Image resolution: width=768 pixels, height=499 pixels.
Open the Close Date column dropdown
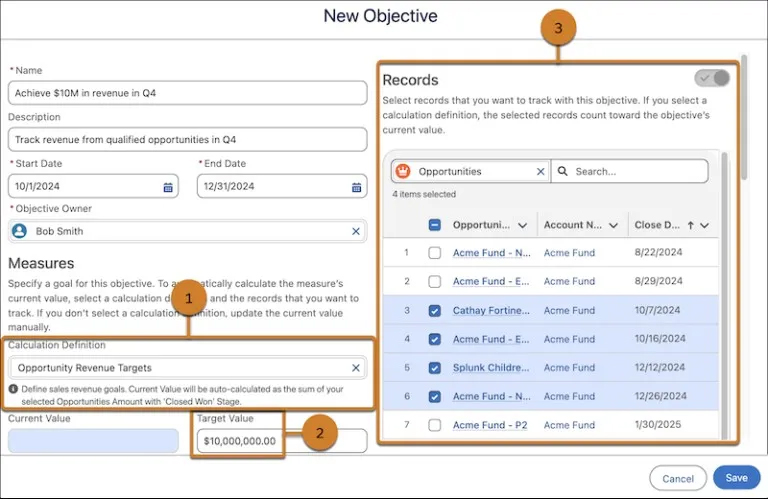[704, 225]
